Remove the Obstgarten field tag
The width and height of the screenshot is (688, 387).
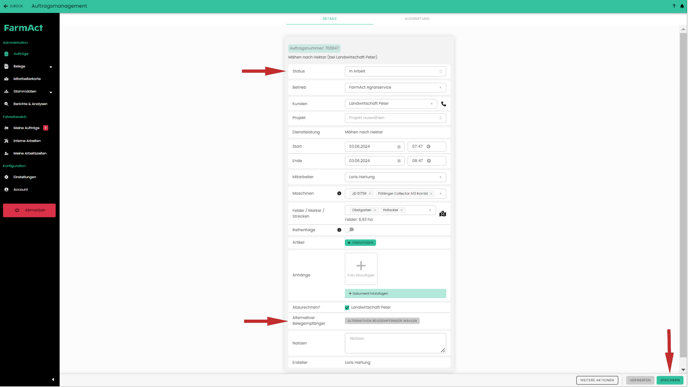pyautogui.click(x=375, y=210)
